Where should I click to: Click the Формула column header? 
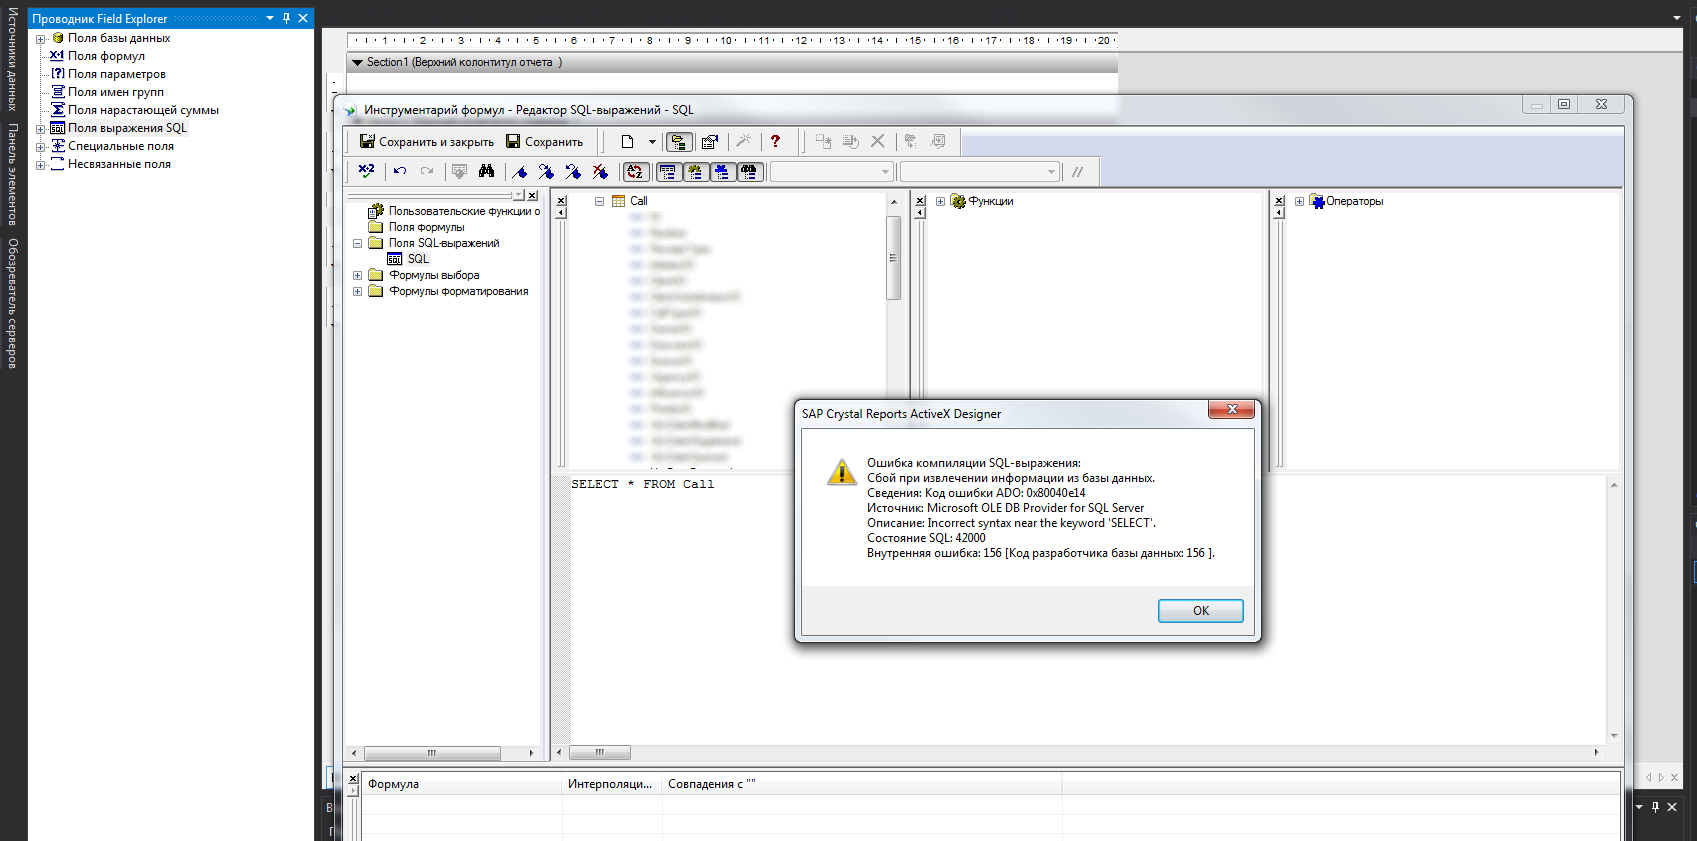click(461, 784)
